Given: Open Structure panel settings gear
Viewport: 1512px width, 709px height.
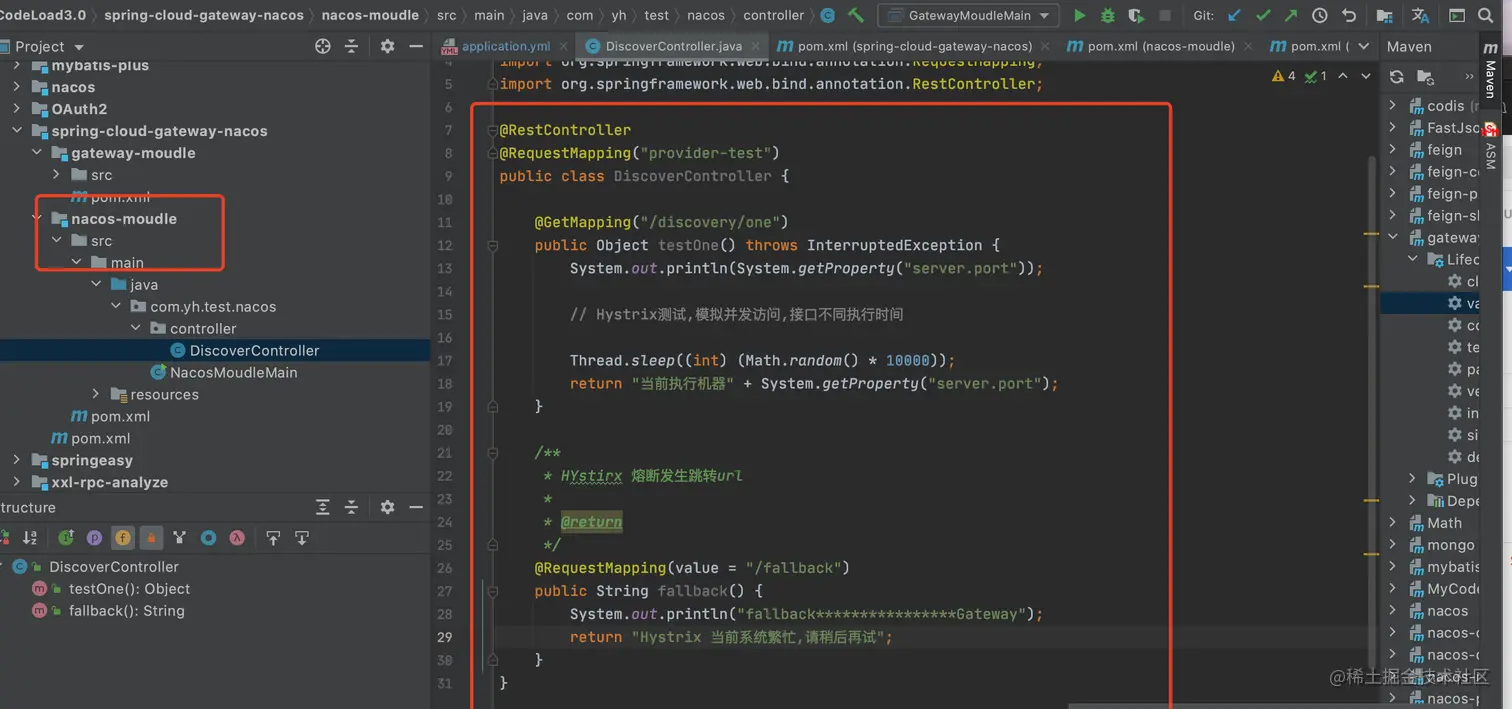Looking at the screenshot, I should (387, 507).
